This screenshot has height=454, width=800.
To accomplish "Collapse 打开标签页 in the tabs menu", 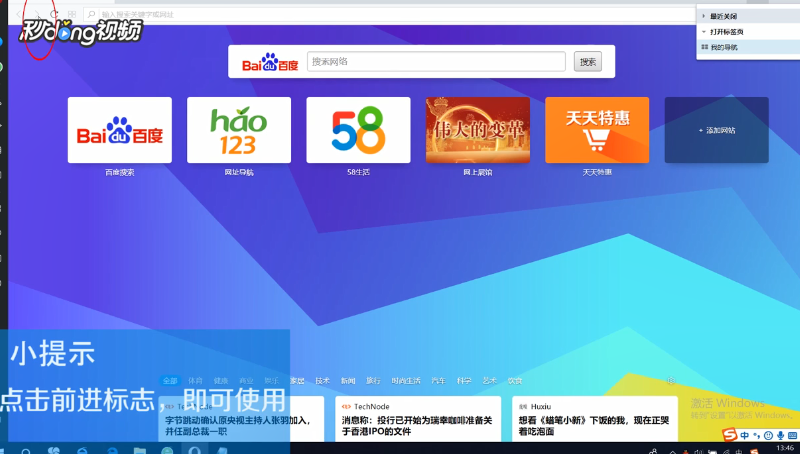I will [x=748, y=32].
